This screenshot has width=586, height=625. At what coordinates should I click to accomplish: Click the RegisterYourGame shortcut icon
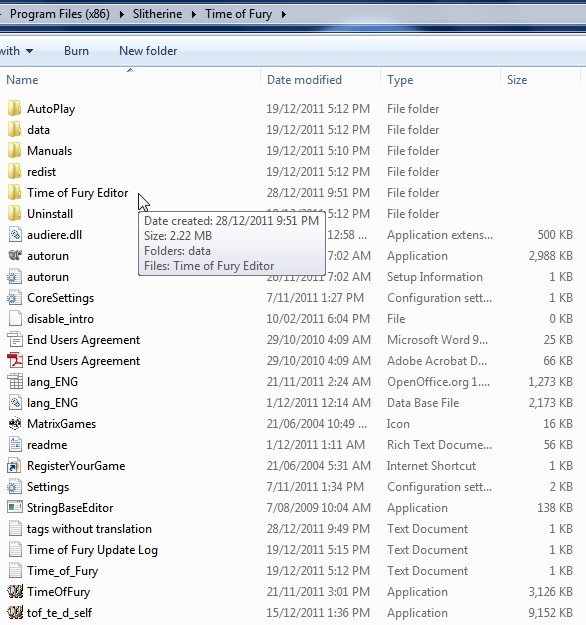pos(15,466)
